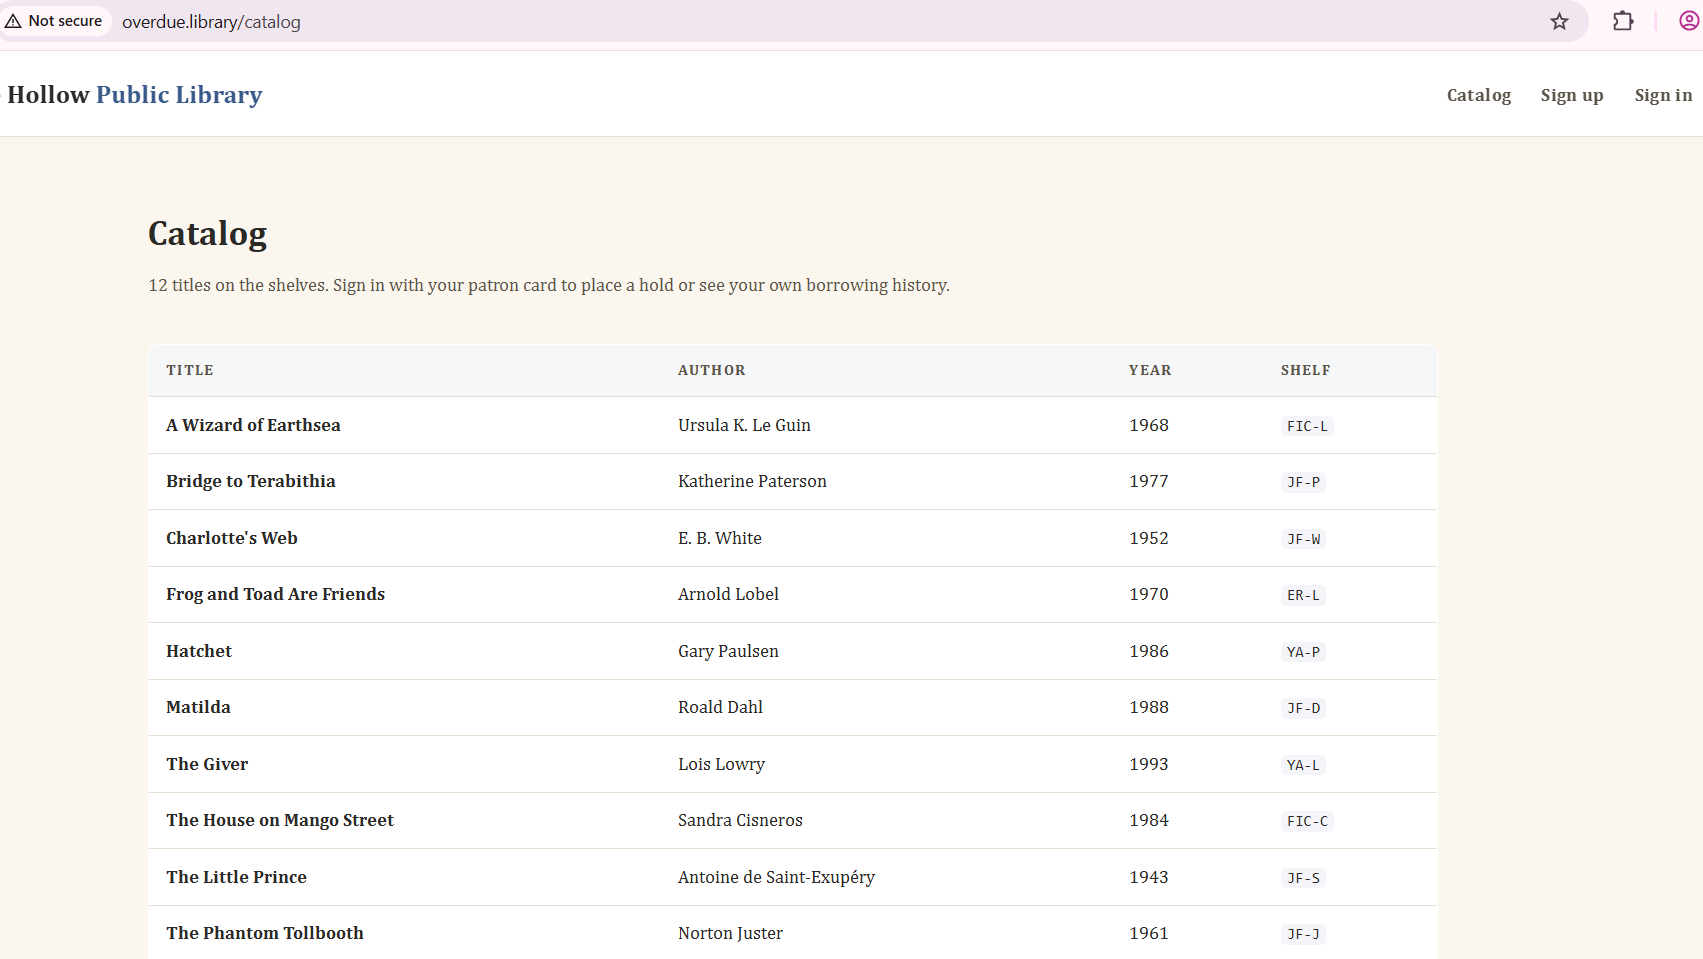
Task: Click the Not secure warning badge
Action: point(55,21)
